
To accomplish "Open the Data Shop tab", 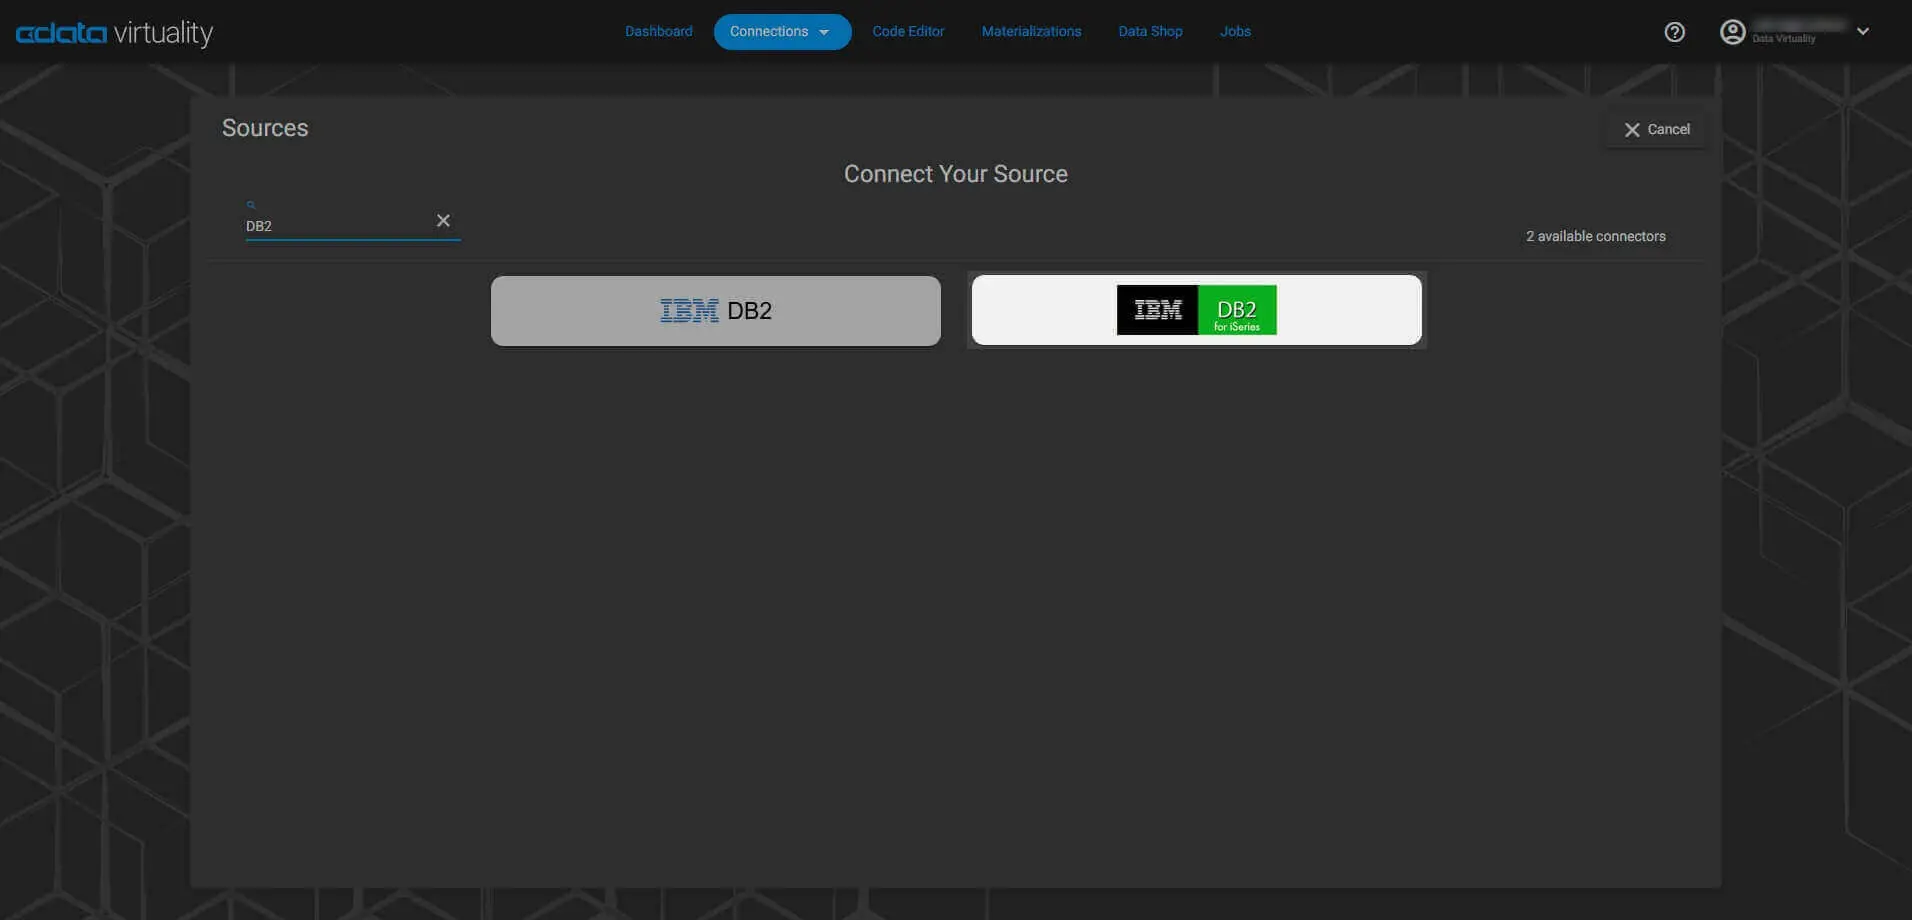I will pyautogui.click(x=1150, y=32).
